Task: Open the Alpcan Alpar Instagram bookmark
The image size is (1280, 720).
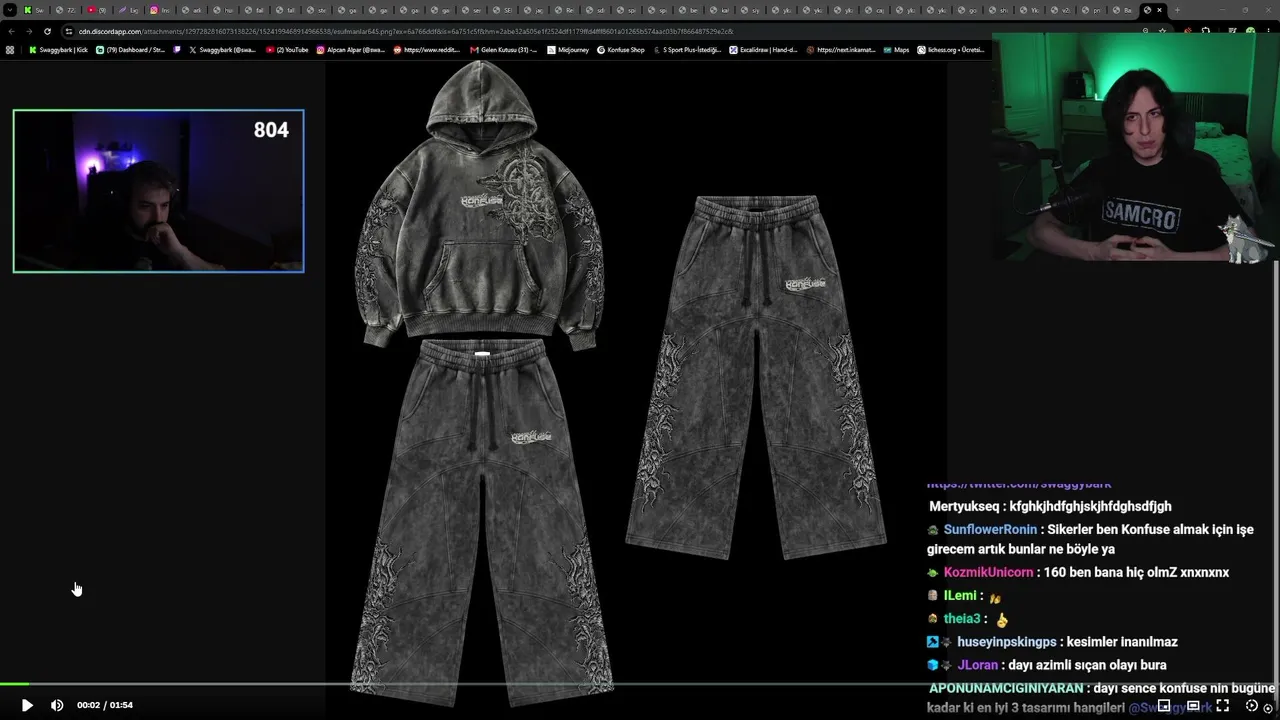Action: tap(350, 49)
